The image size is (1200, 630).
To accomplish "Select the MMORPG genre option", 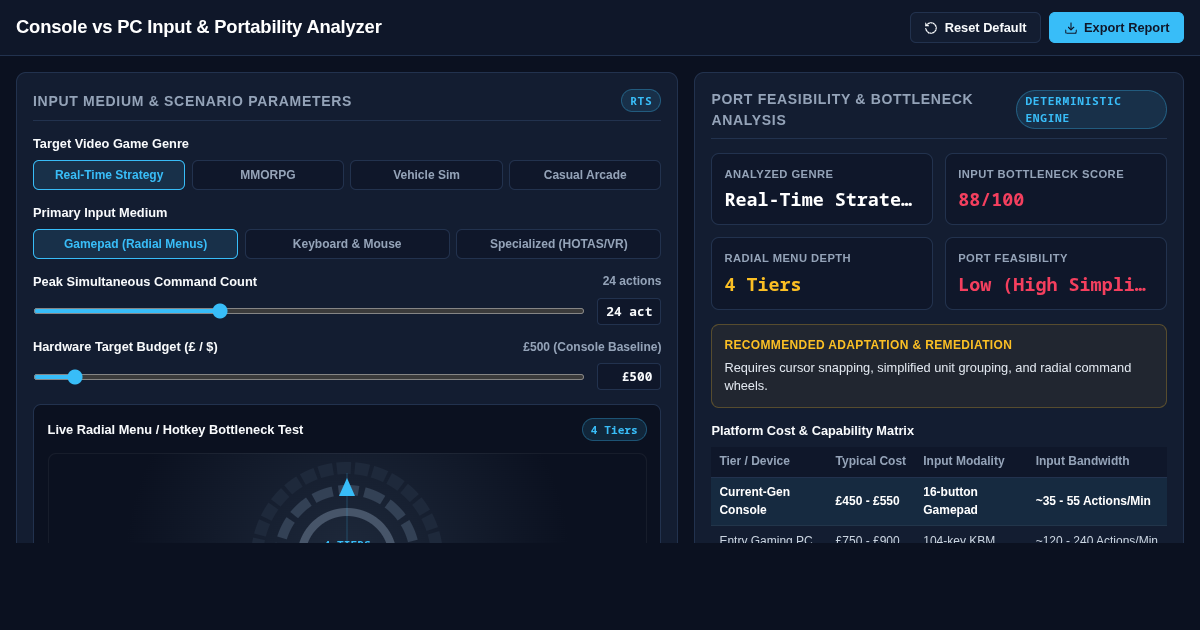I will [268, 175].
